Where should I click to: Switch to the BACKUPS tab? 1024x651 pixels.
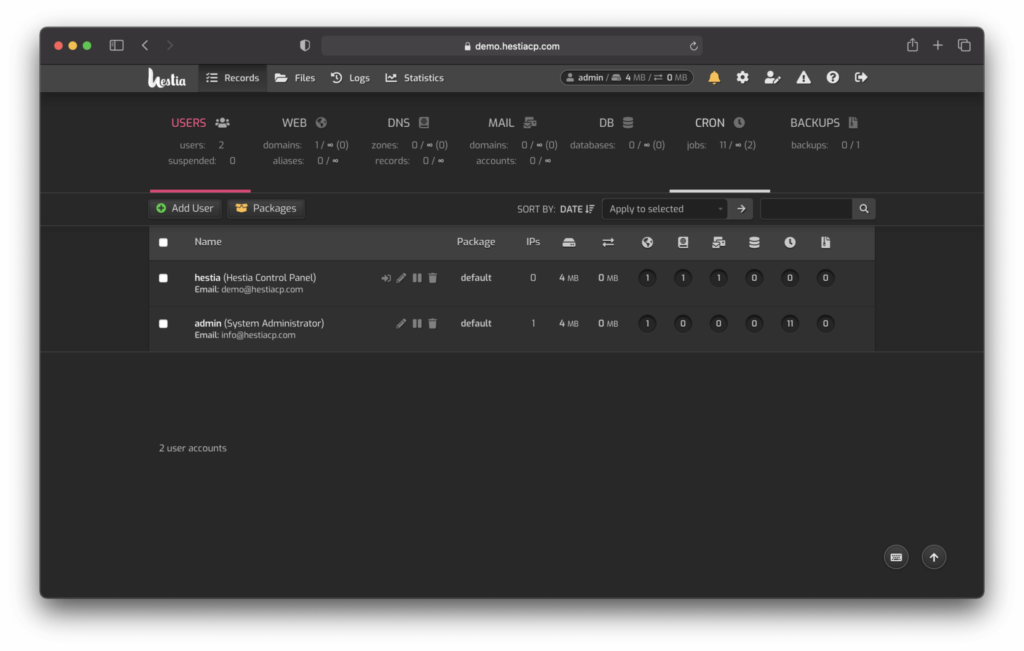coord(824,123)
